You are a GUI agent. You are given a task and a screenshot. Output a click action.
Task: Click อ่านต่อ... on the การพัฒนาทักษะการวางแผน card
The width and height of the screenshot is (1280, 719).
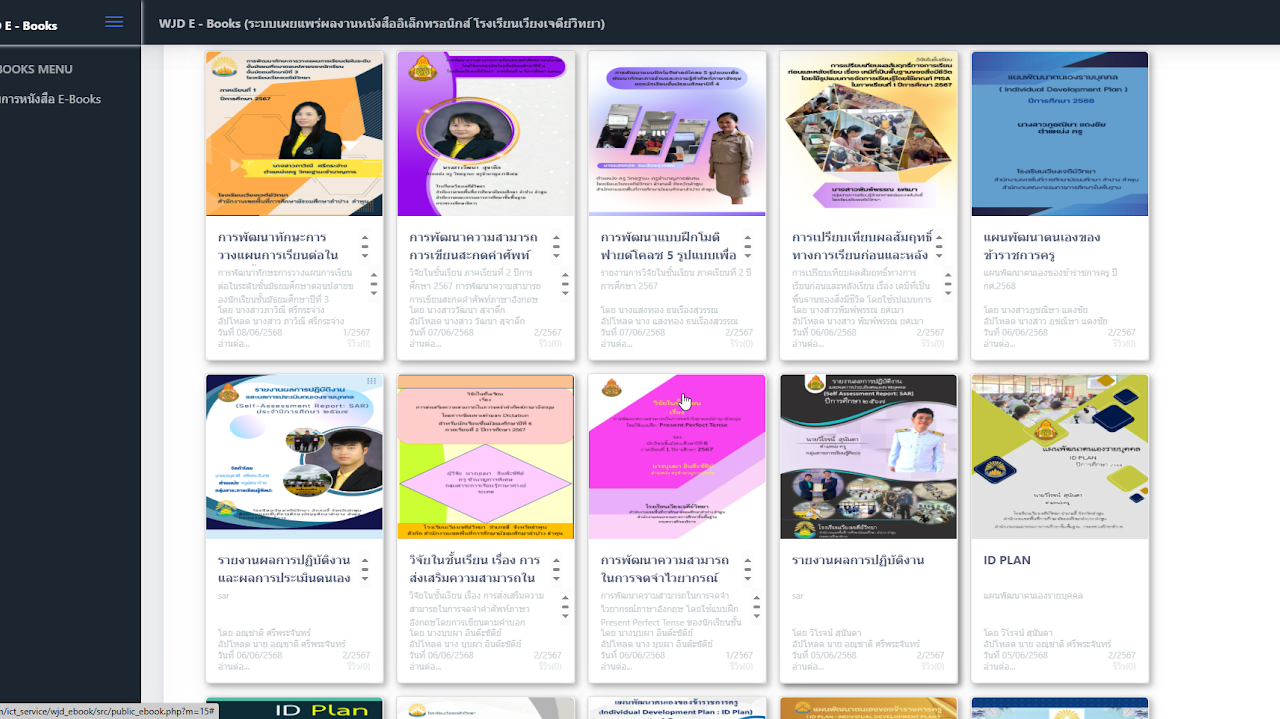point(233,344)
